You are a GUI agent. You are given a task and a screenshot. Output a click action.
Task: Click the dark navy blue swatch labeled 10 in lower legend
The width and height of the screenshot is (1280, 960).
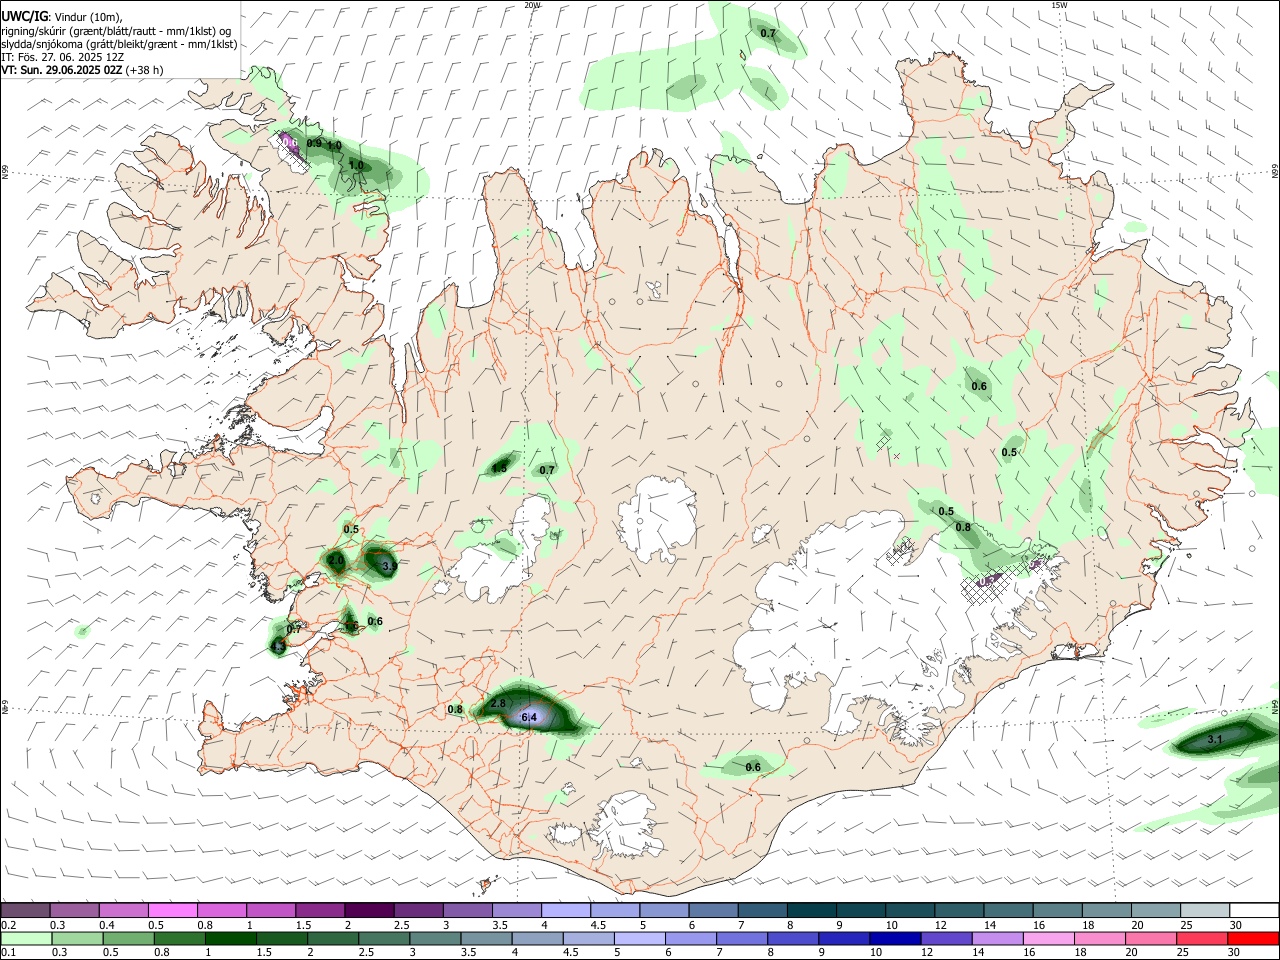click(x=893, y=938)
